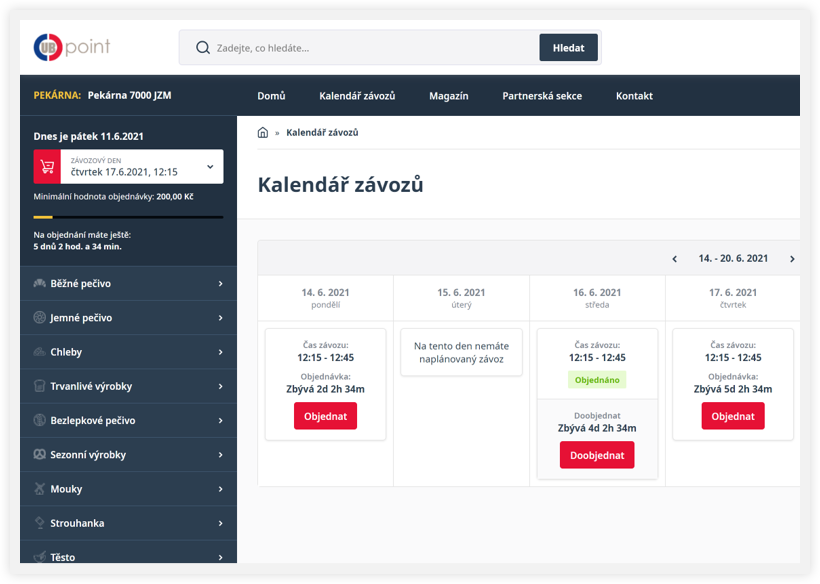Click the Běžné pečivo category icon

(x=40, y=284)
